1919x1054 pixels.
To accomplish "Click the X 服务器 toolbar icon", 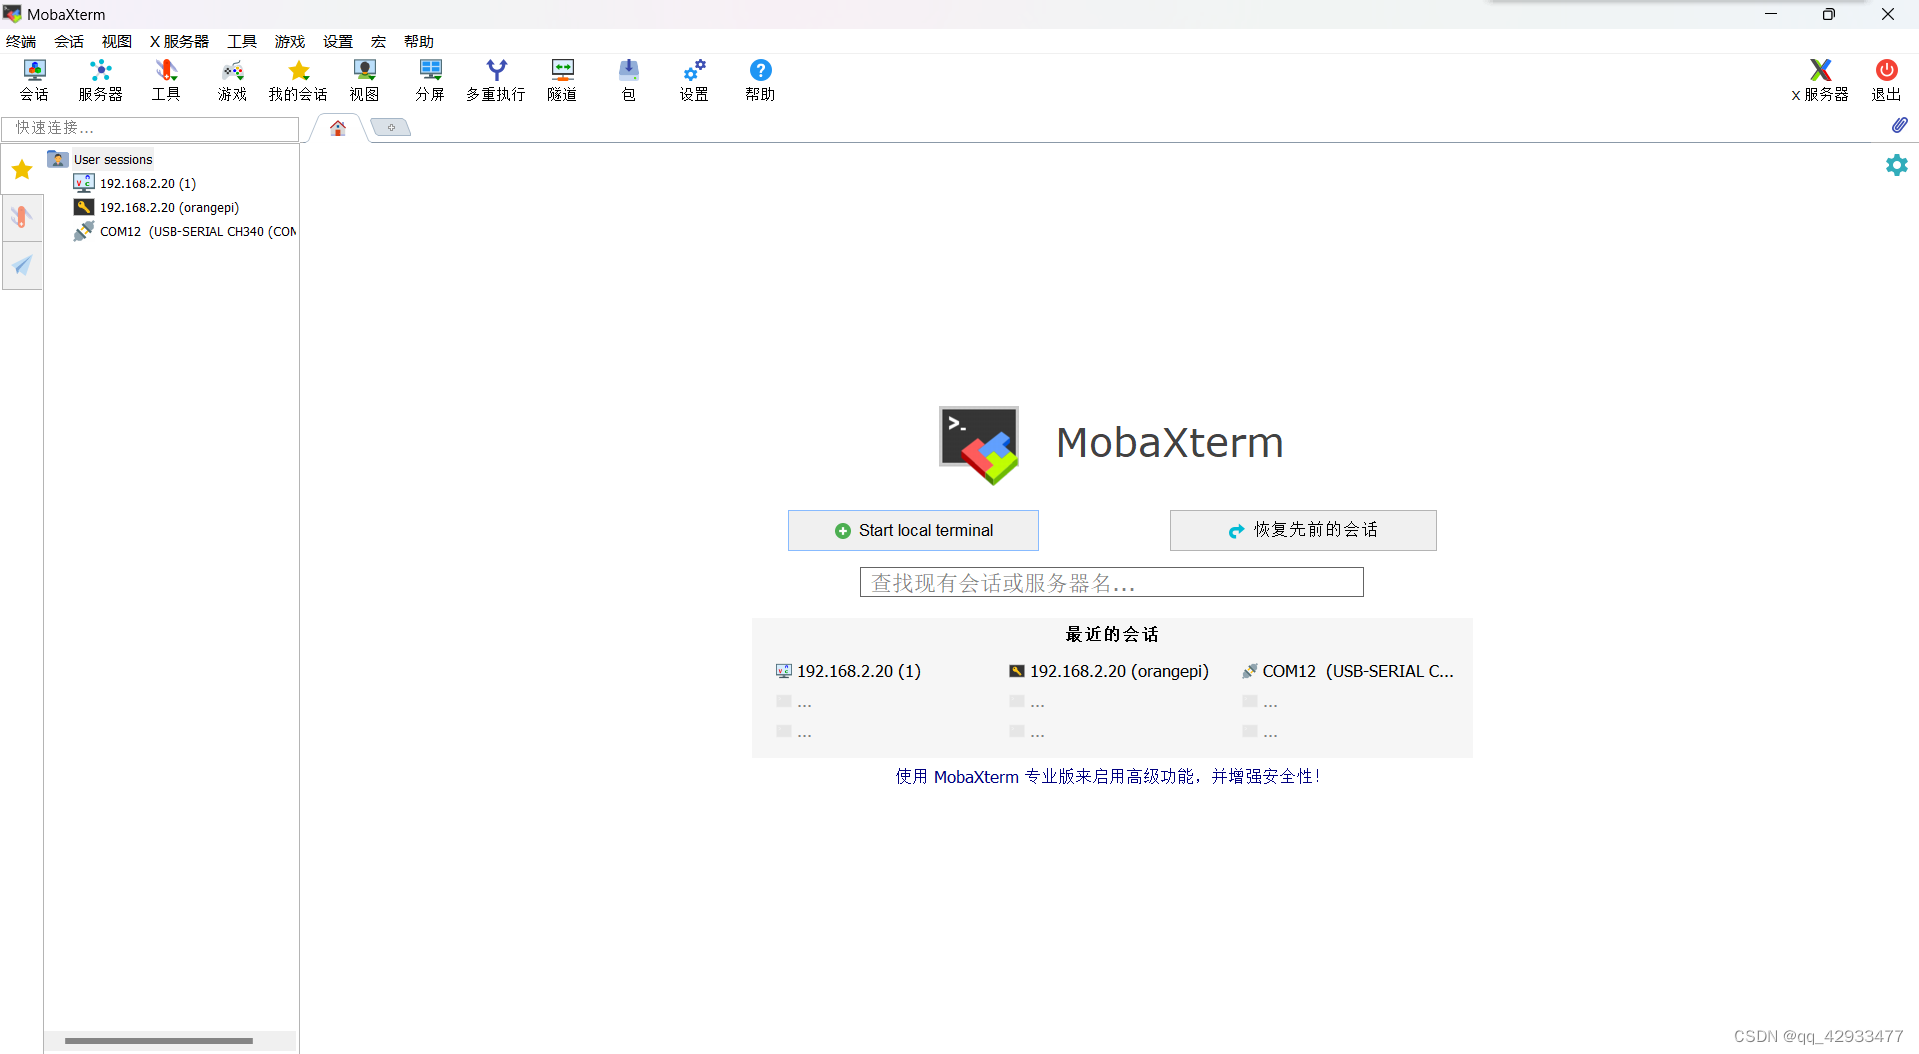I will tap(1820, 80).
